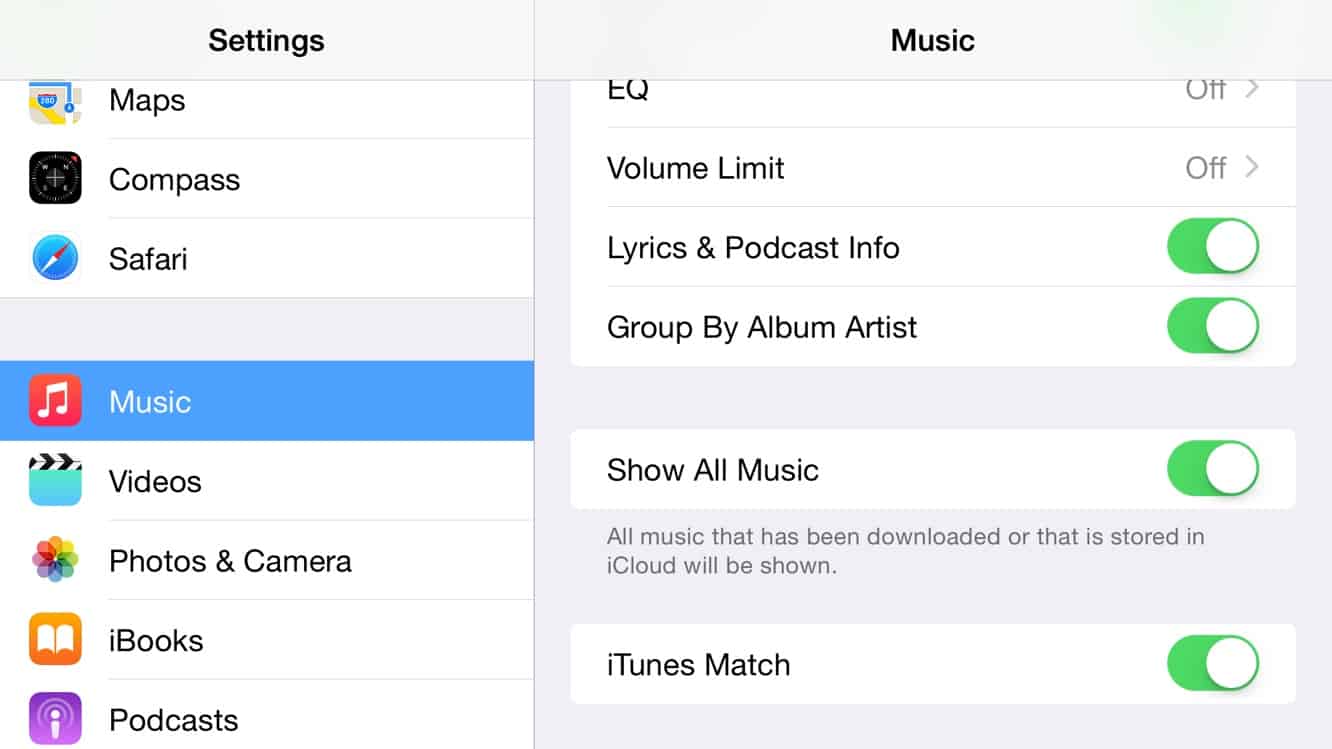
Task: Open the Volume Limit Off value
Action: coord(1205,167)
